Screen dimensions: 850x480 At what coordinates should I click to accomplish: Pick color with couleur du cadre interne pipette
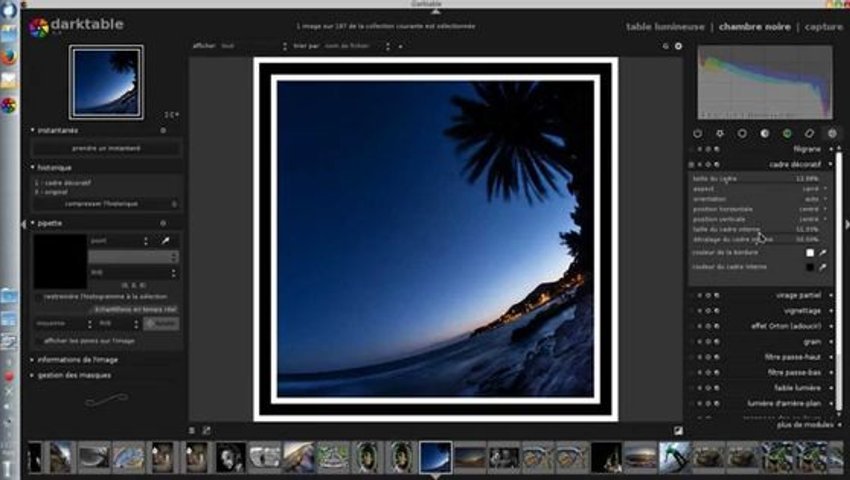tap(823, 267)
